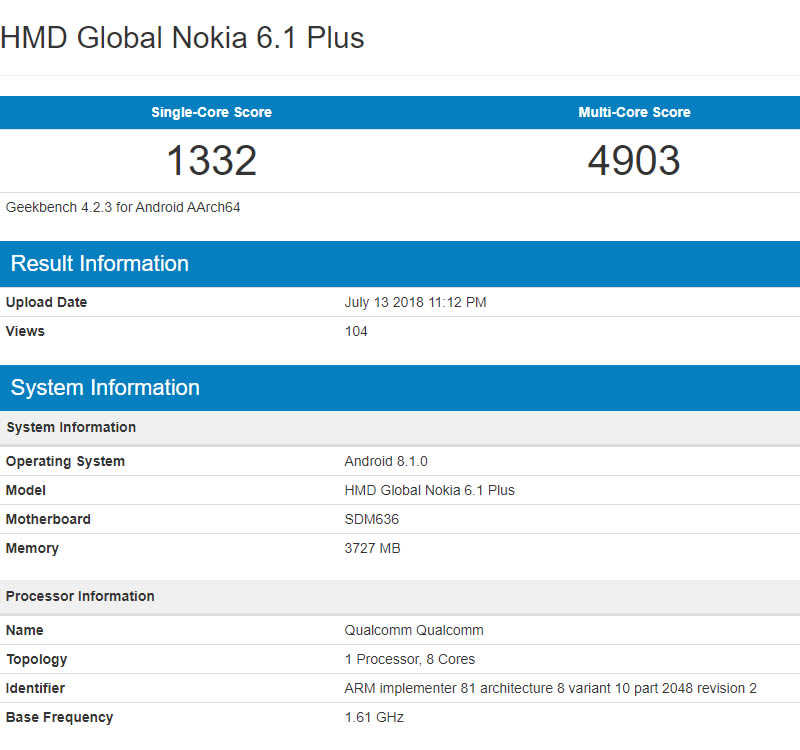Click the 1 Processor, 8 Cores topology value
Viewport: 800px width, 750px height.
pyautogui.click(x=410, y=659)
